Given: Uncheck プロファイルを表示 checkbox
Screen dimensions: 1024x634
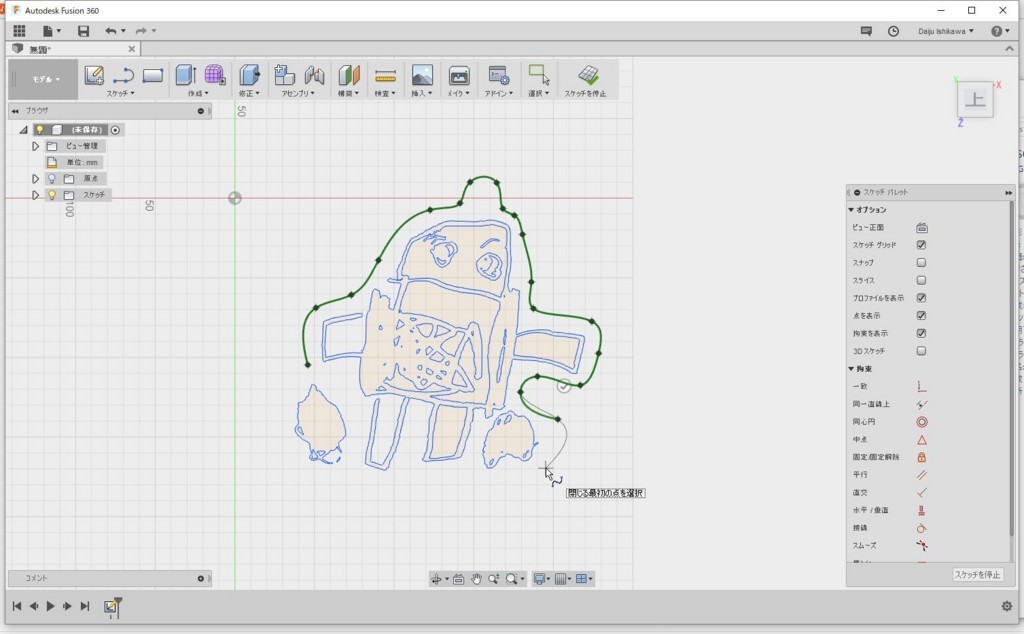Looking at the screenshot, I should (921, 298).
